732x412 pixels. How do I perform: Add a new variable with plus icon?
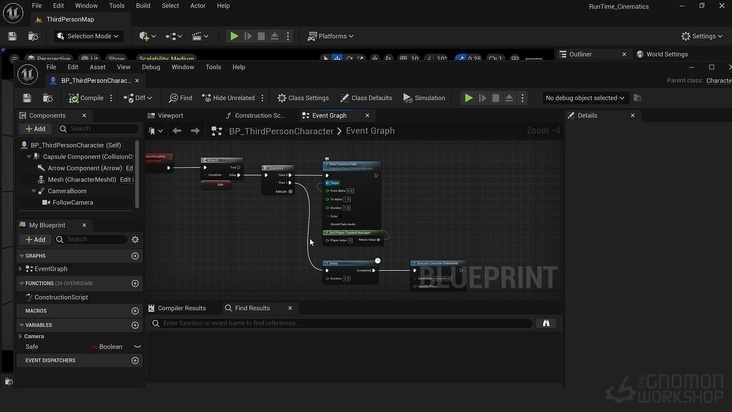tap(135, 325)
